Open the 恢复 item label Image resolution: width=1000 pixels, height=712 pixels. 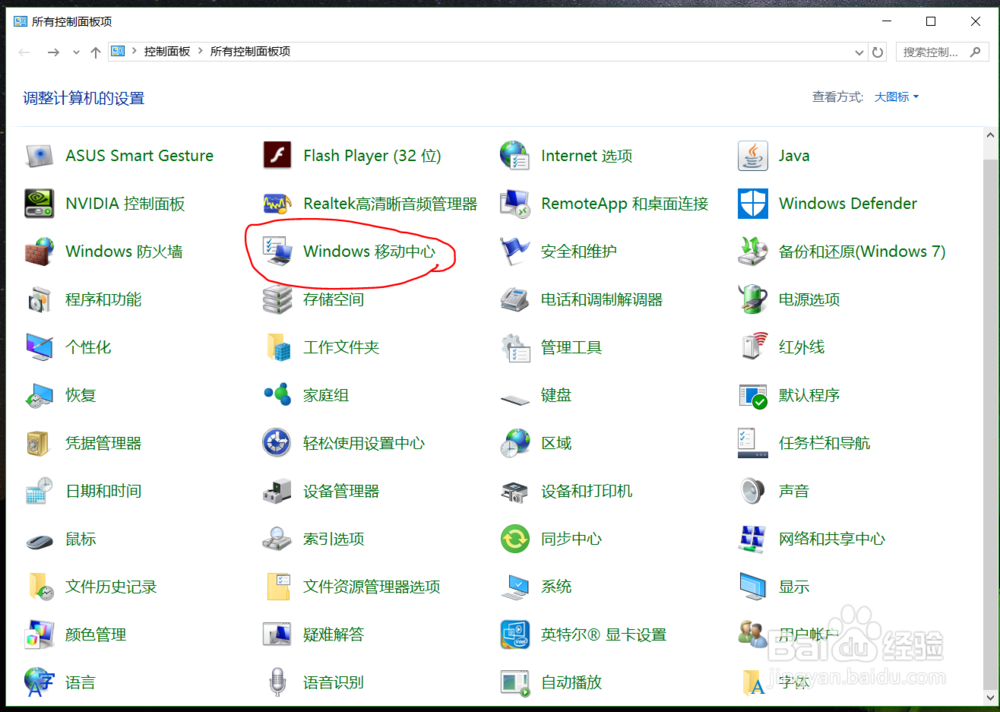(80, 395)
